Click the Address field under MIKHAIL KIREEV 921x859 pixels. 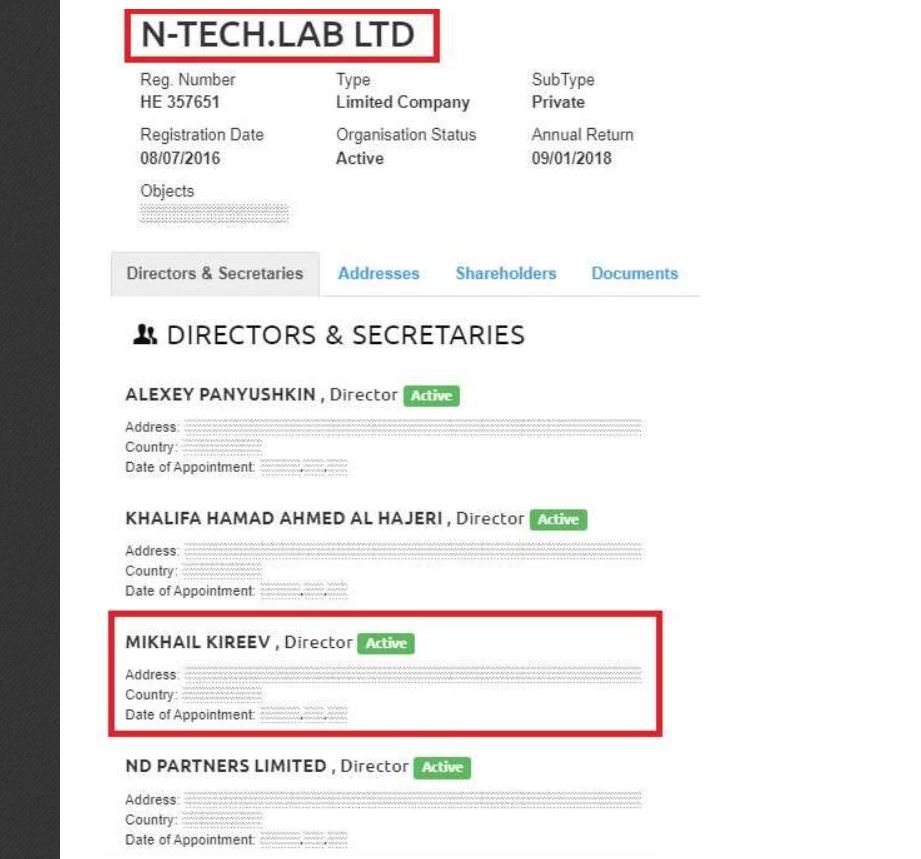tap(380, 674)
